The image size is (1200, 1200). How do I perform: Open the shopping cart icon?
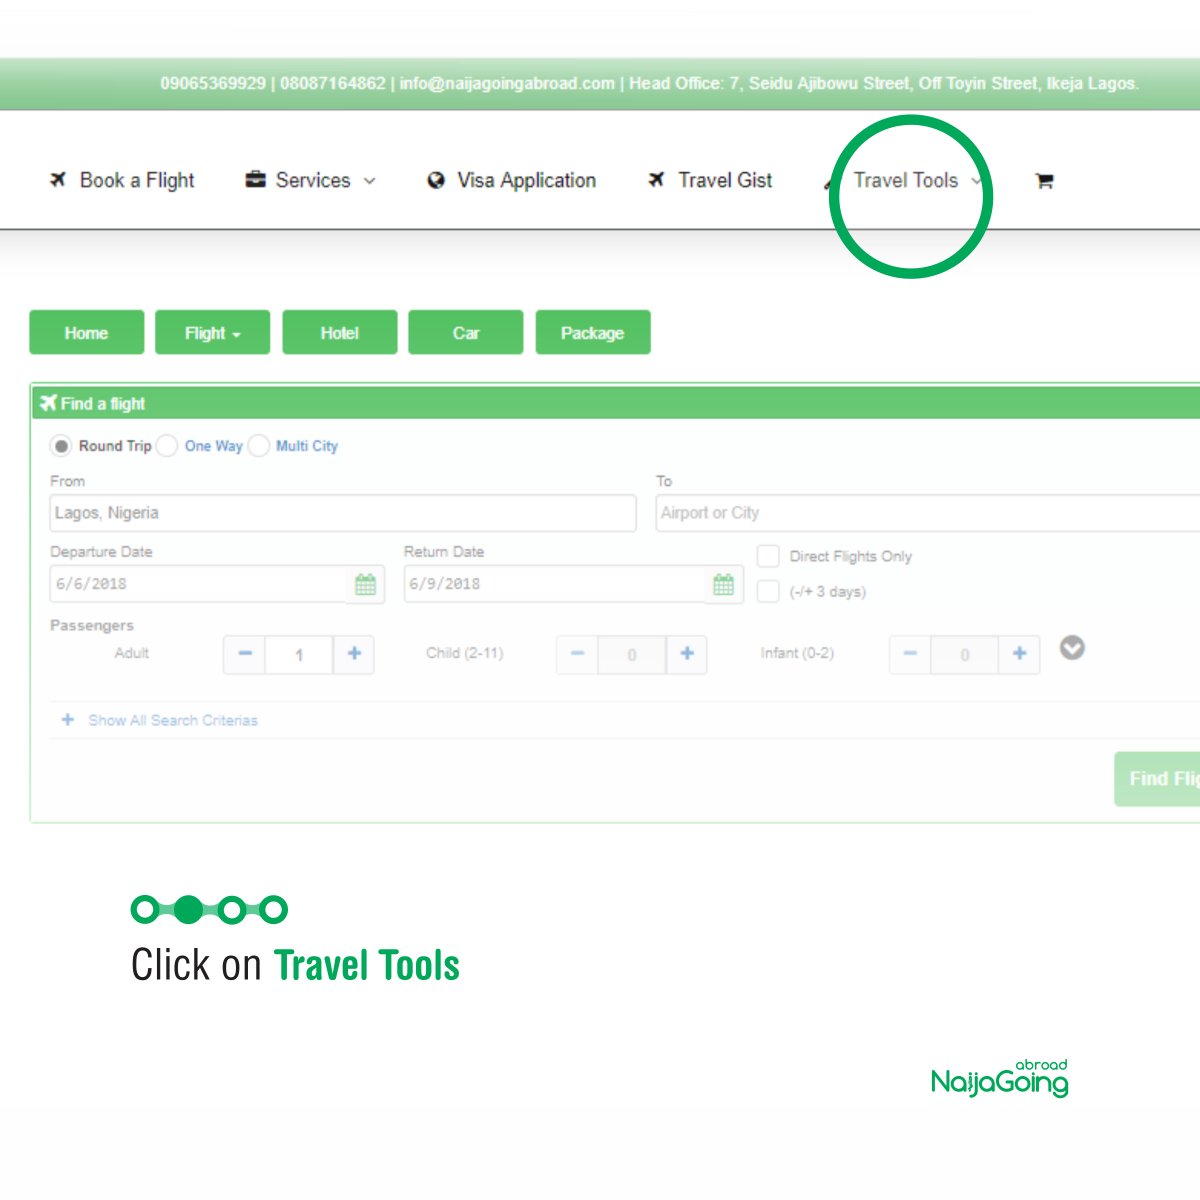(1043, 180)
